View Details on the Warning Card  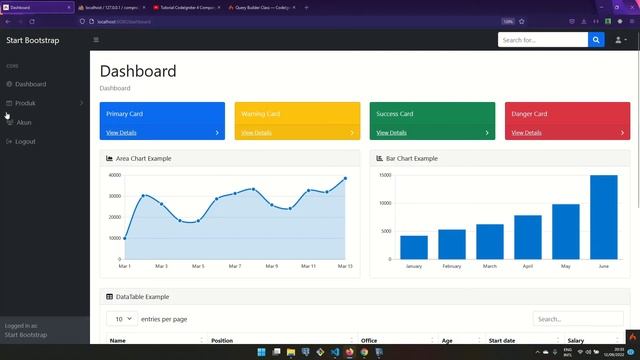coord(256,133)
